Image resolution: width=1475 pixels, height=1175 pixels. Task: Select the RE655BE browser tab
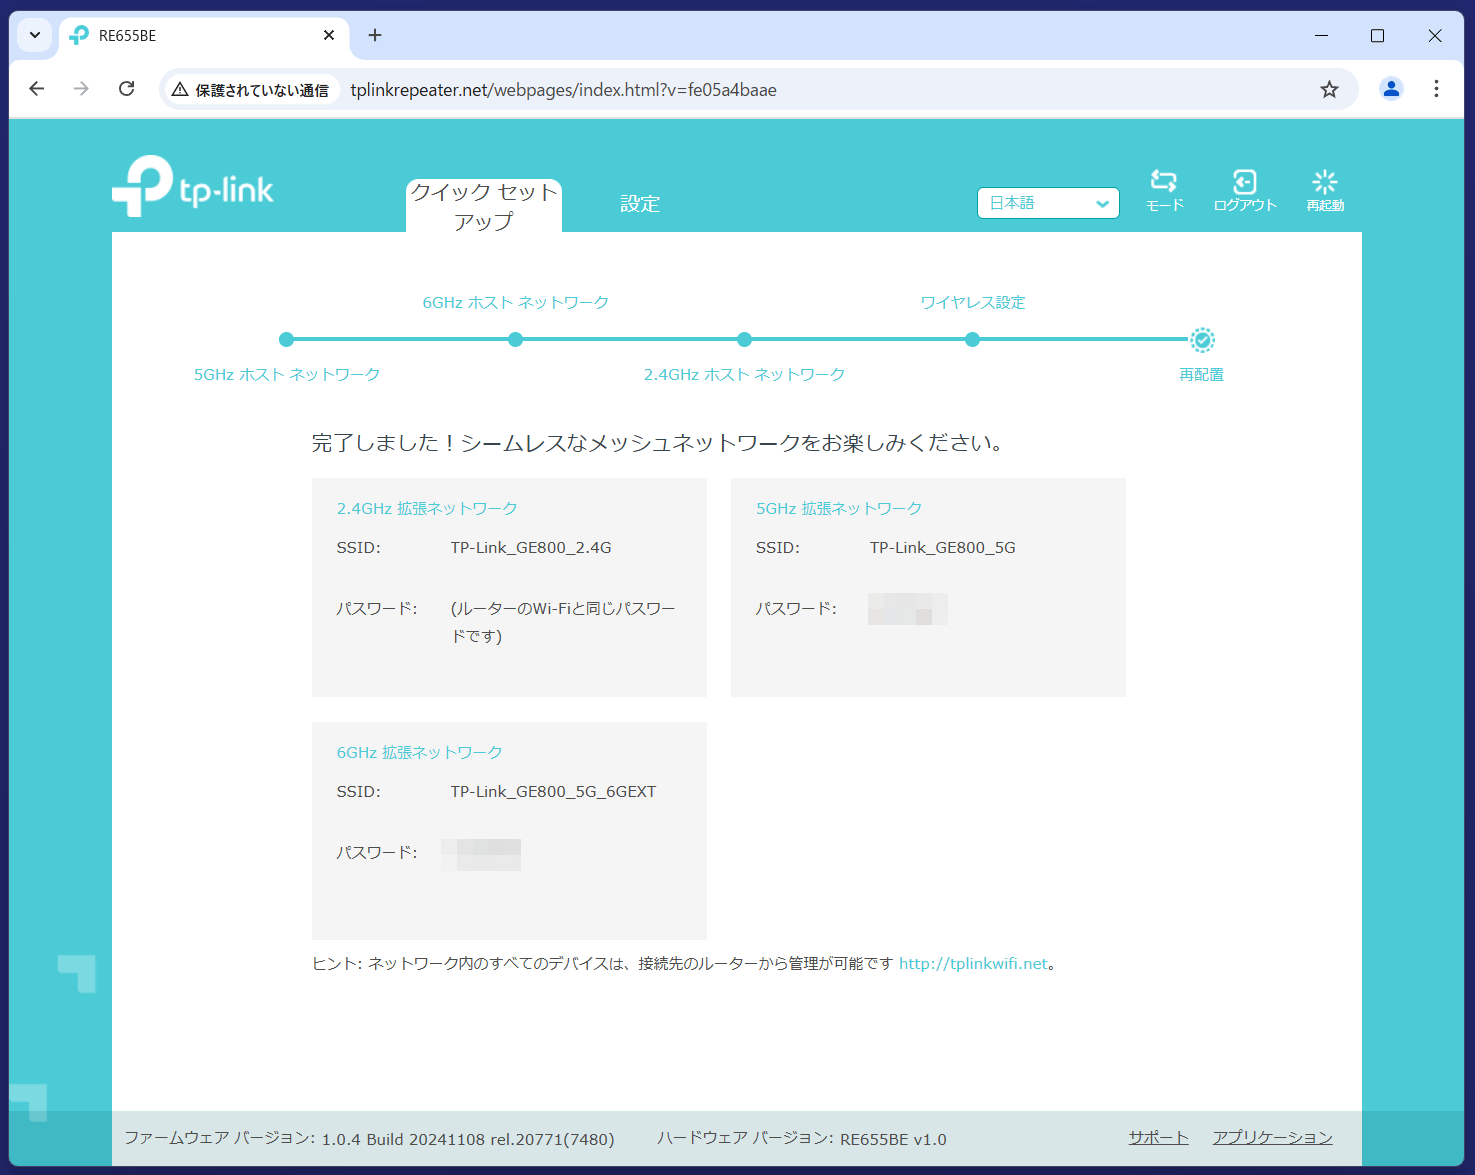pyautogui.click(x=204, y=36)
